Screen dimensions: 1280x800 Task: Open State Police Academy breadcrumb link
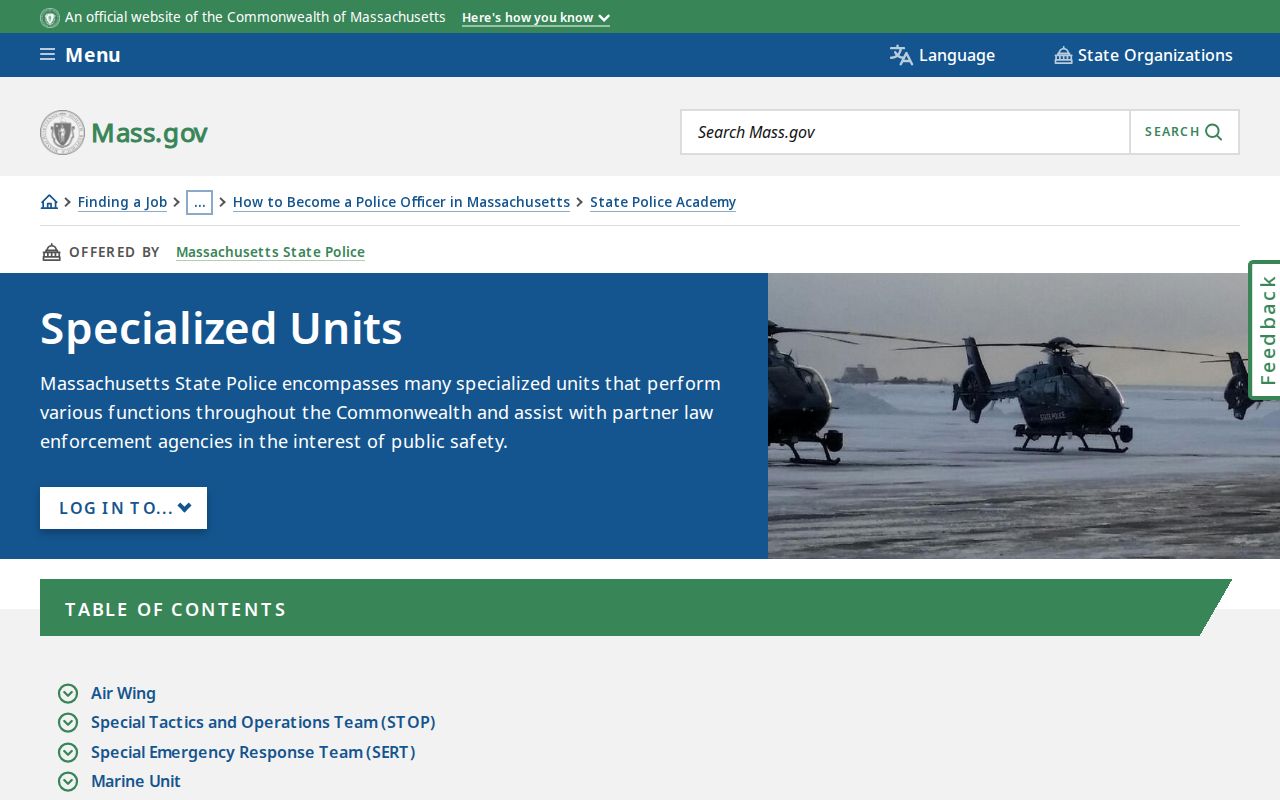[x=663, y=202]
